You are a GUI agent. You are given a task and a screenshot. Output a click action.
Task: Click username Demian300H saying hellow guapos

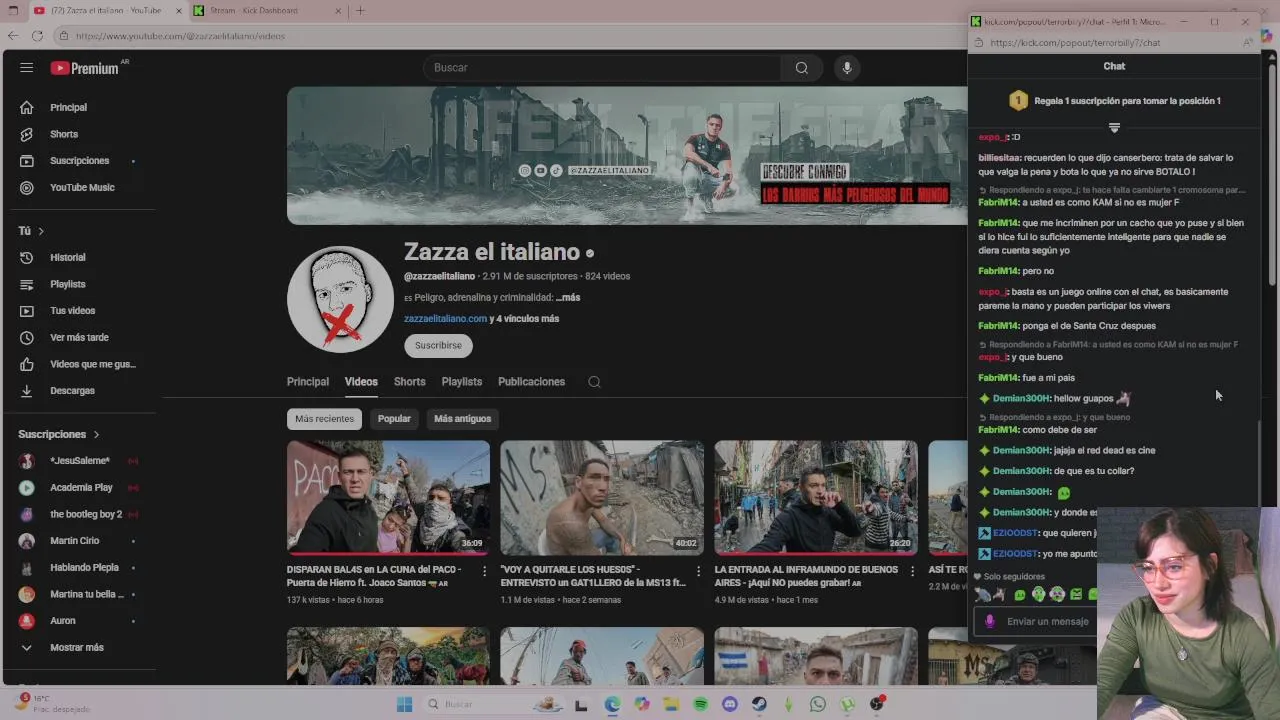pos(1021,399)
